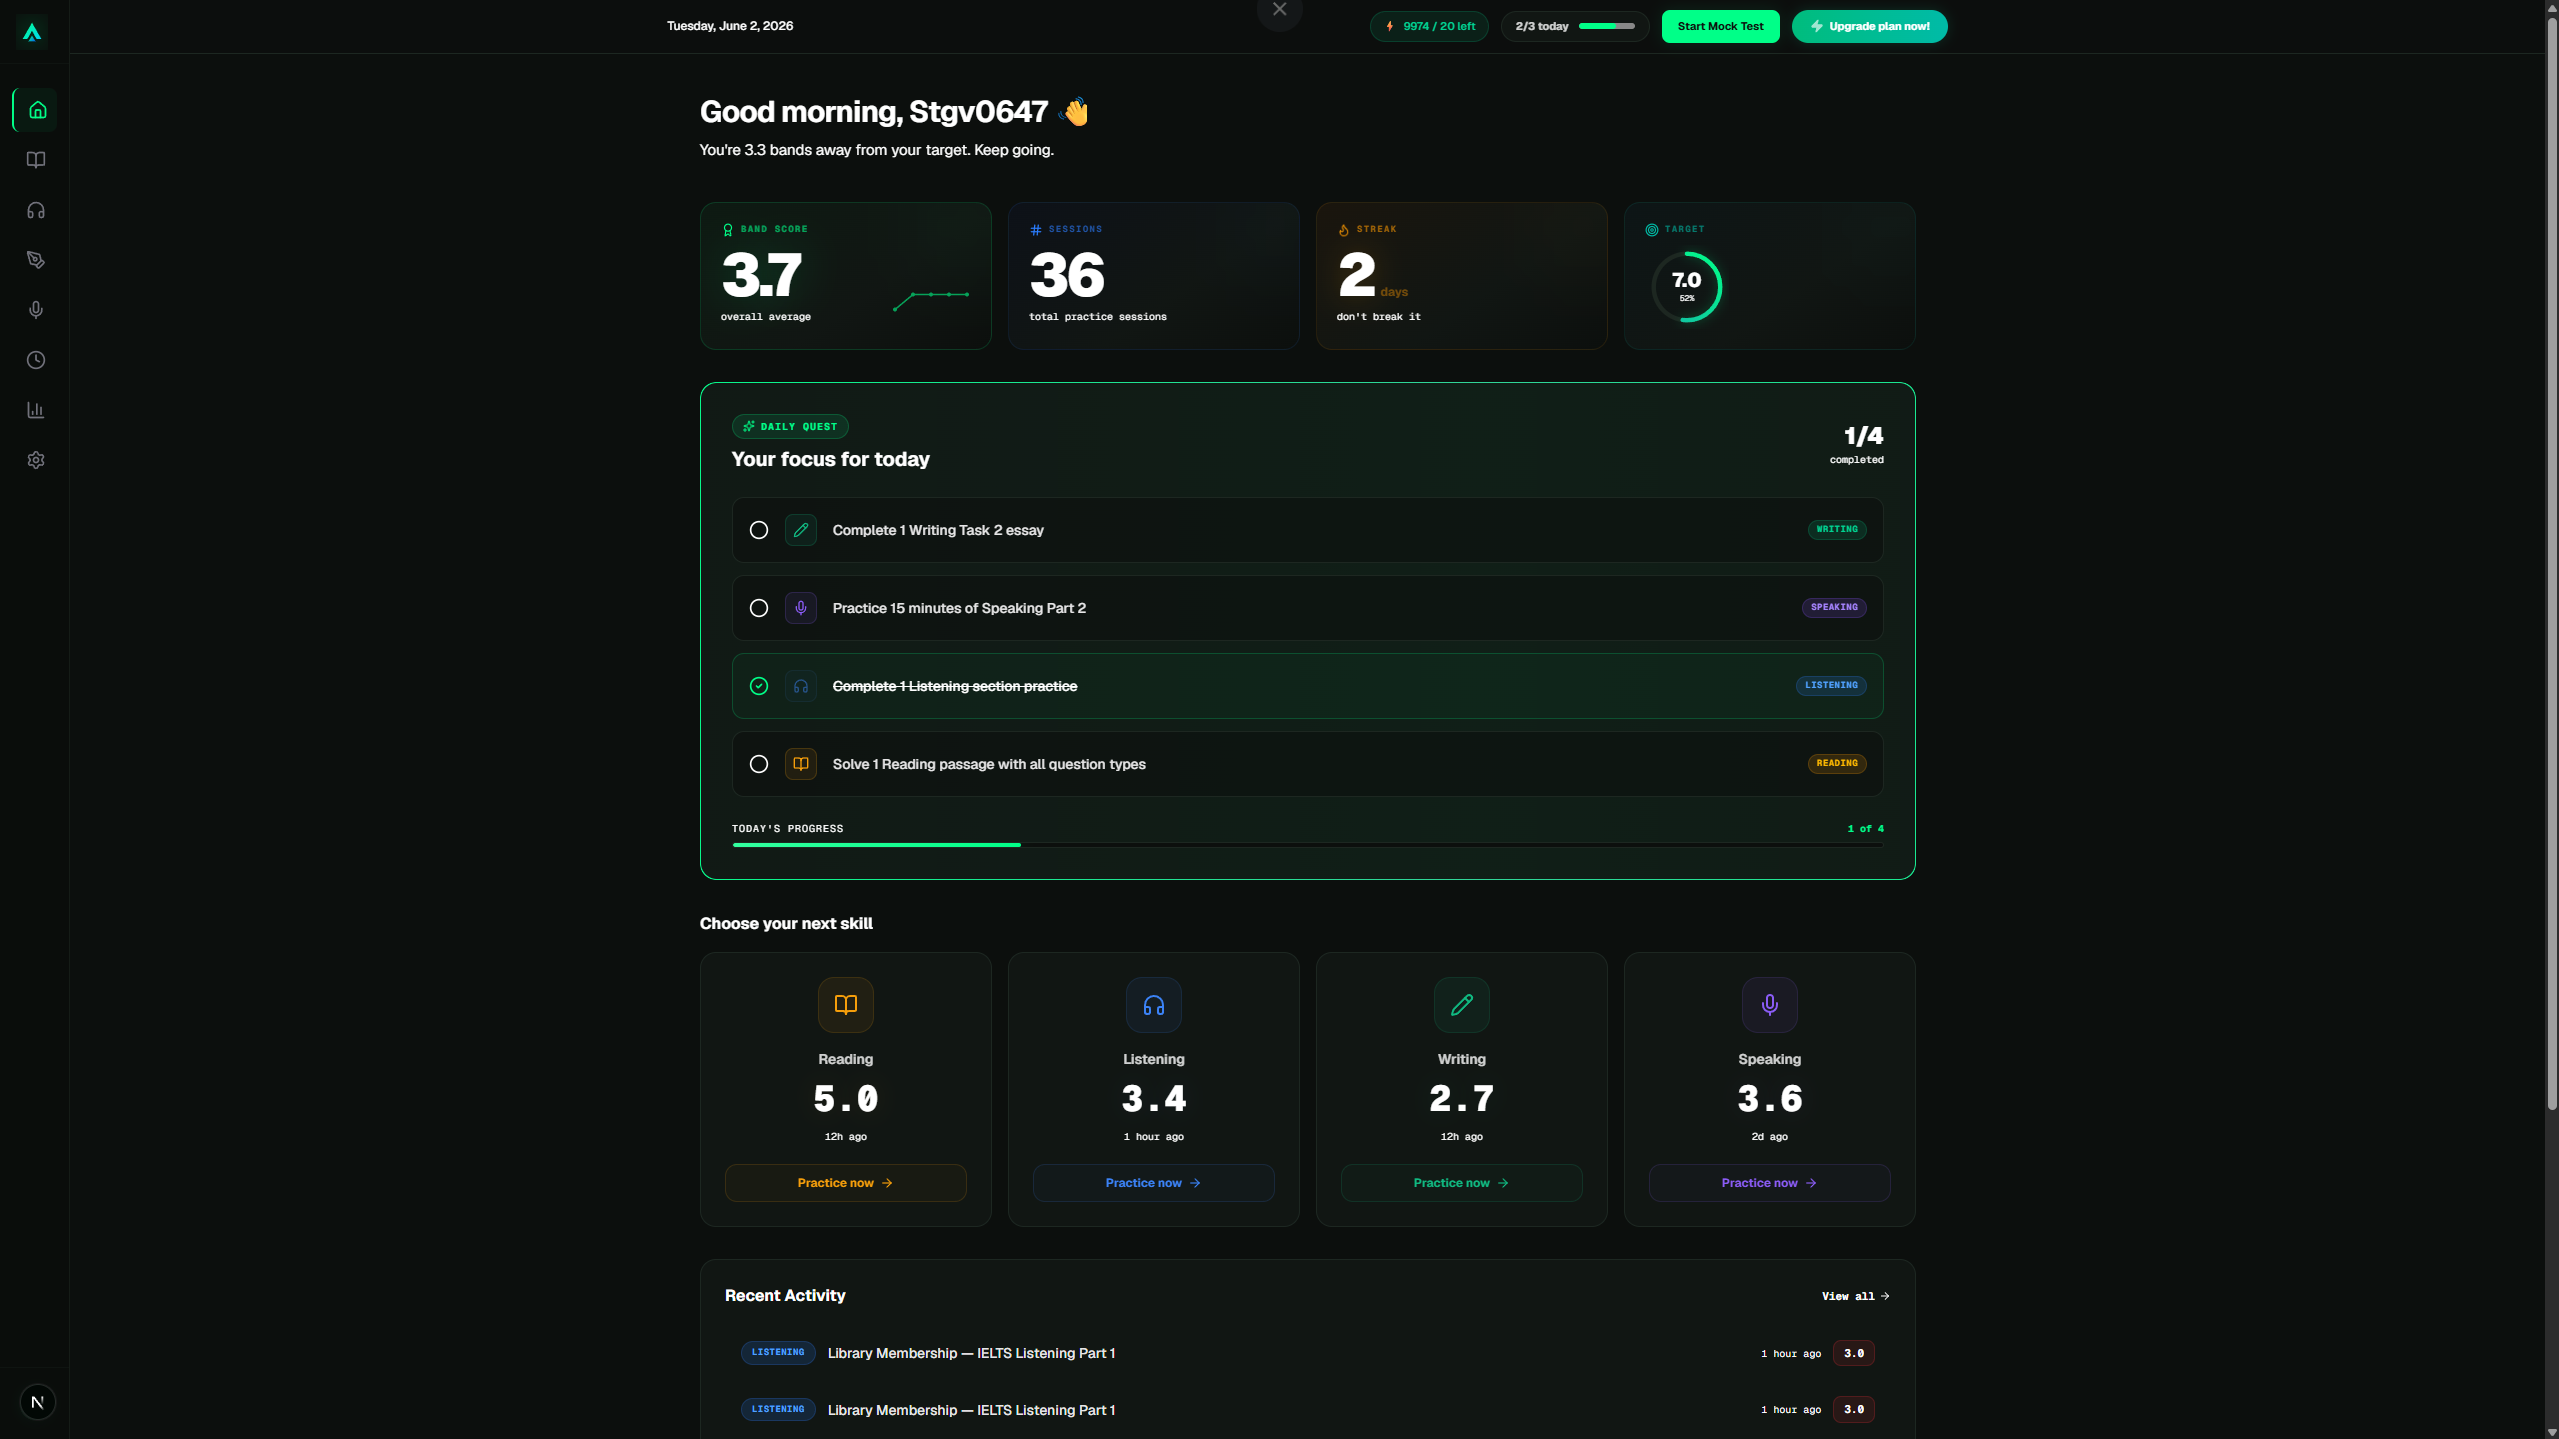Click the Start Mock Test button

(1720, 27)
